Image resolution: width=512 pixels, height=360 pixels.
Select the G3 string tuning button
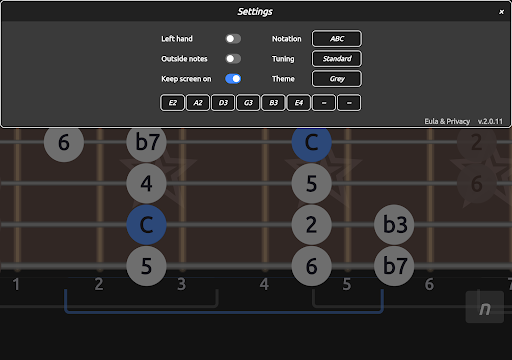click(x=248, y=103)
